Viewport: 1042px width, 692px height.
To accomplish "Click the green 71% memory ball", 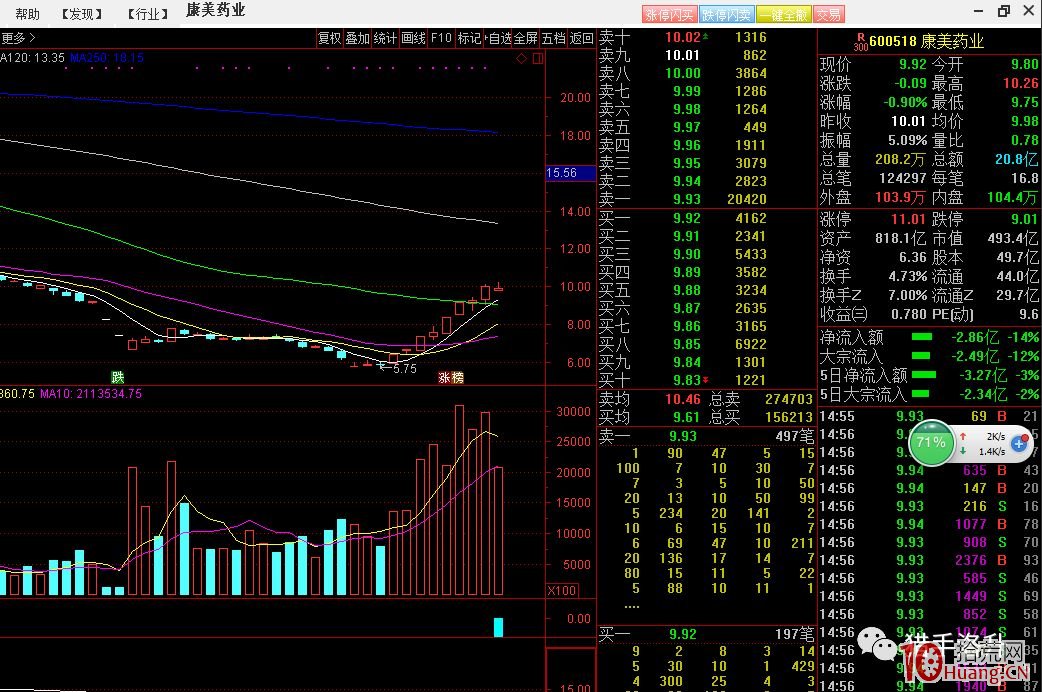I will (931, 442).
